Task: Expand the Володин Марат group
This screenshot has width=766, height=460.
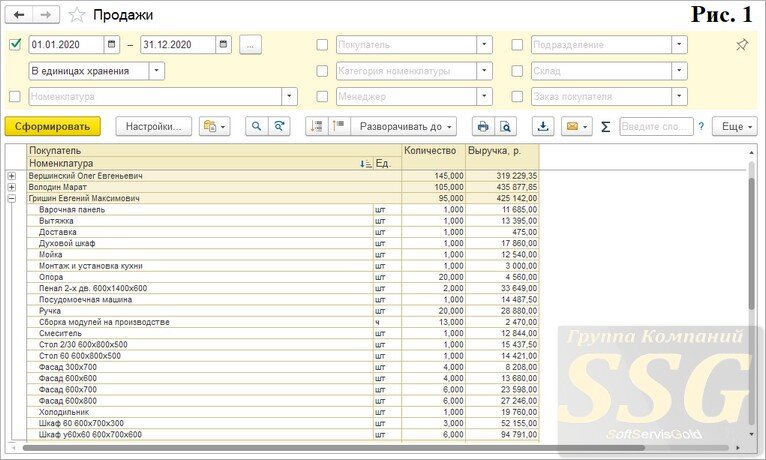Action: tap(12, 187)
